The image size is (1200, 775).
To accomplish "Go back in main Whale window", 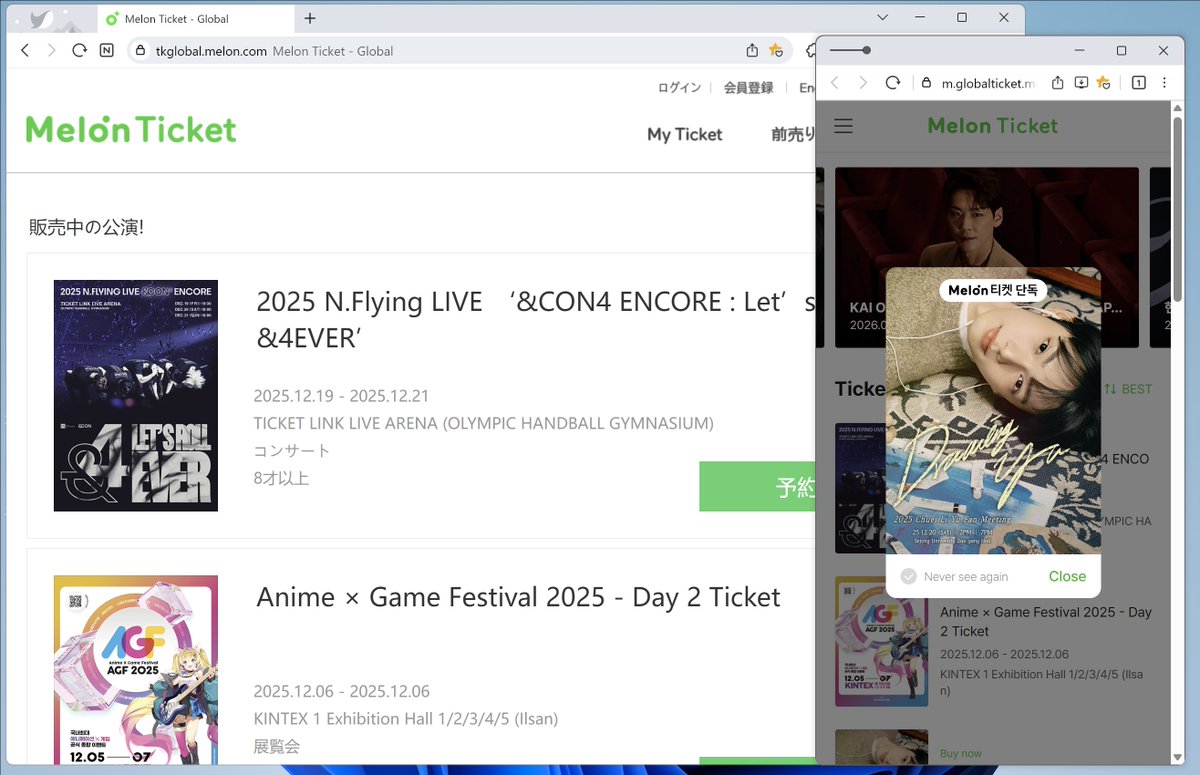I will pos(25,50).
